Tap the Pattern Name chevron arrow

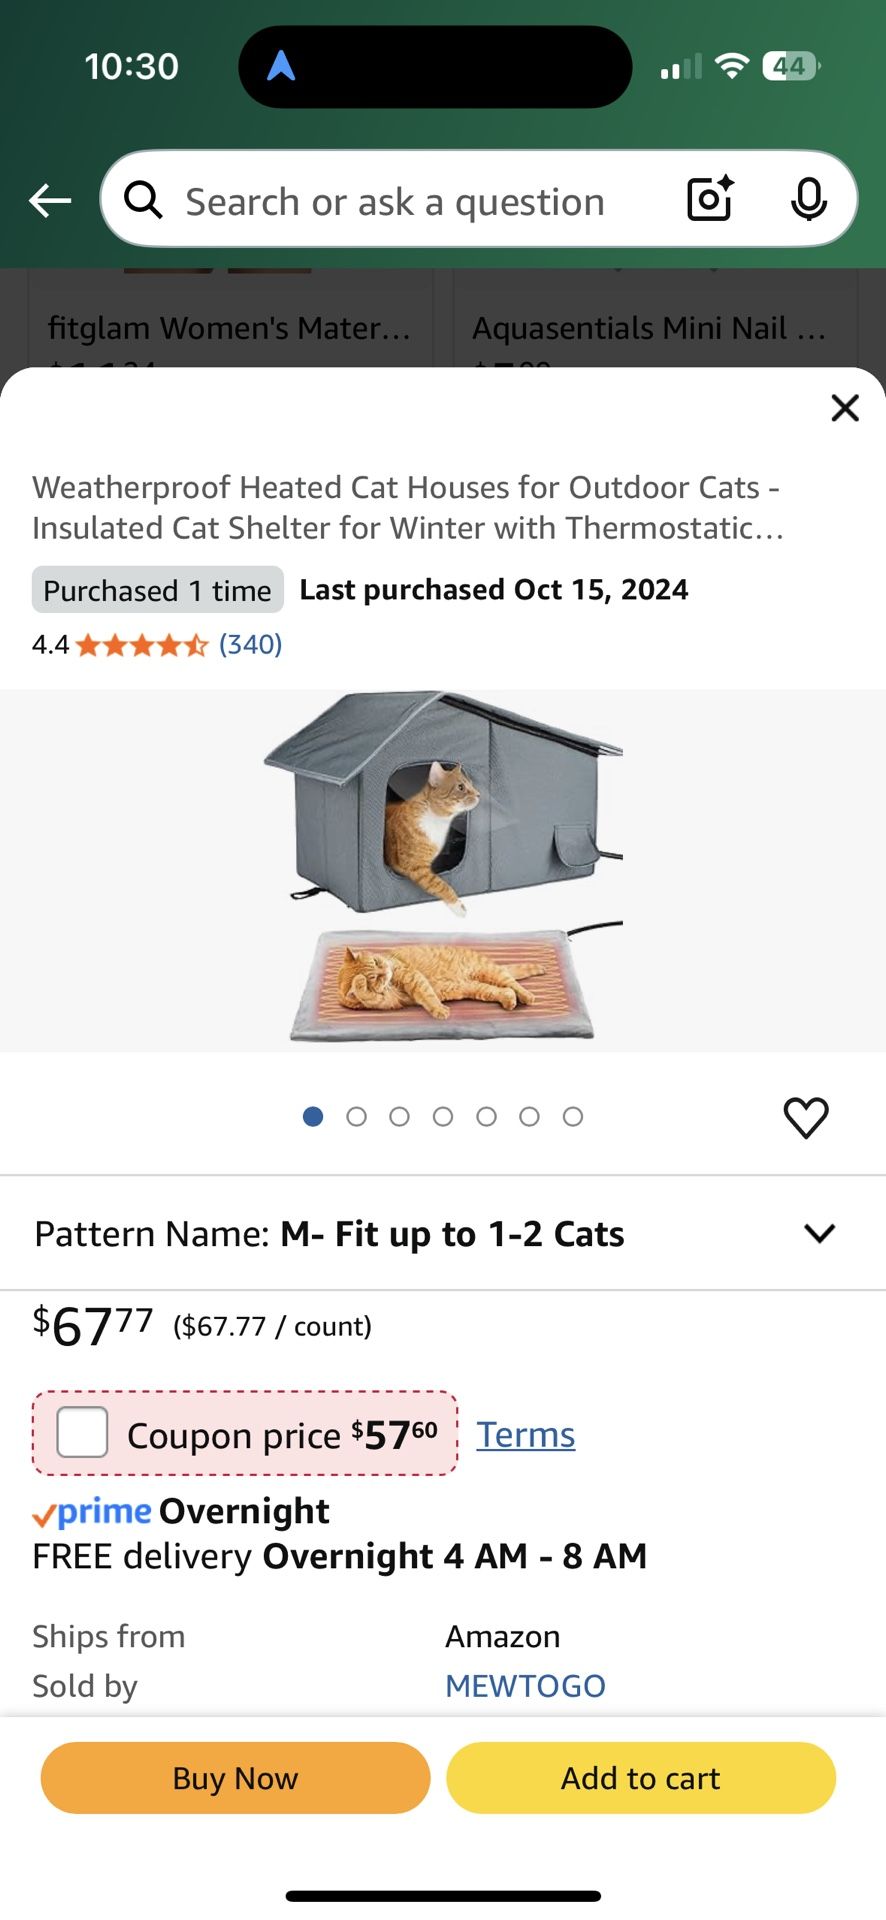coord(819,1234)
